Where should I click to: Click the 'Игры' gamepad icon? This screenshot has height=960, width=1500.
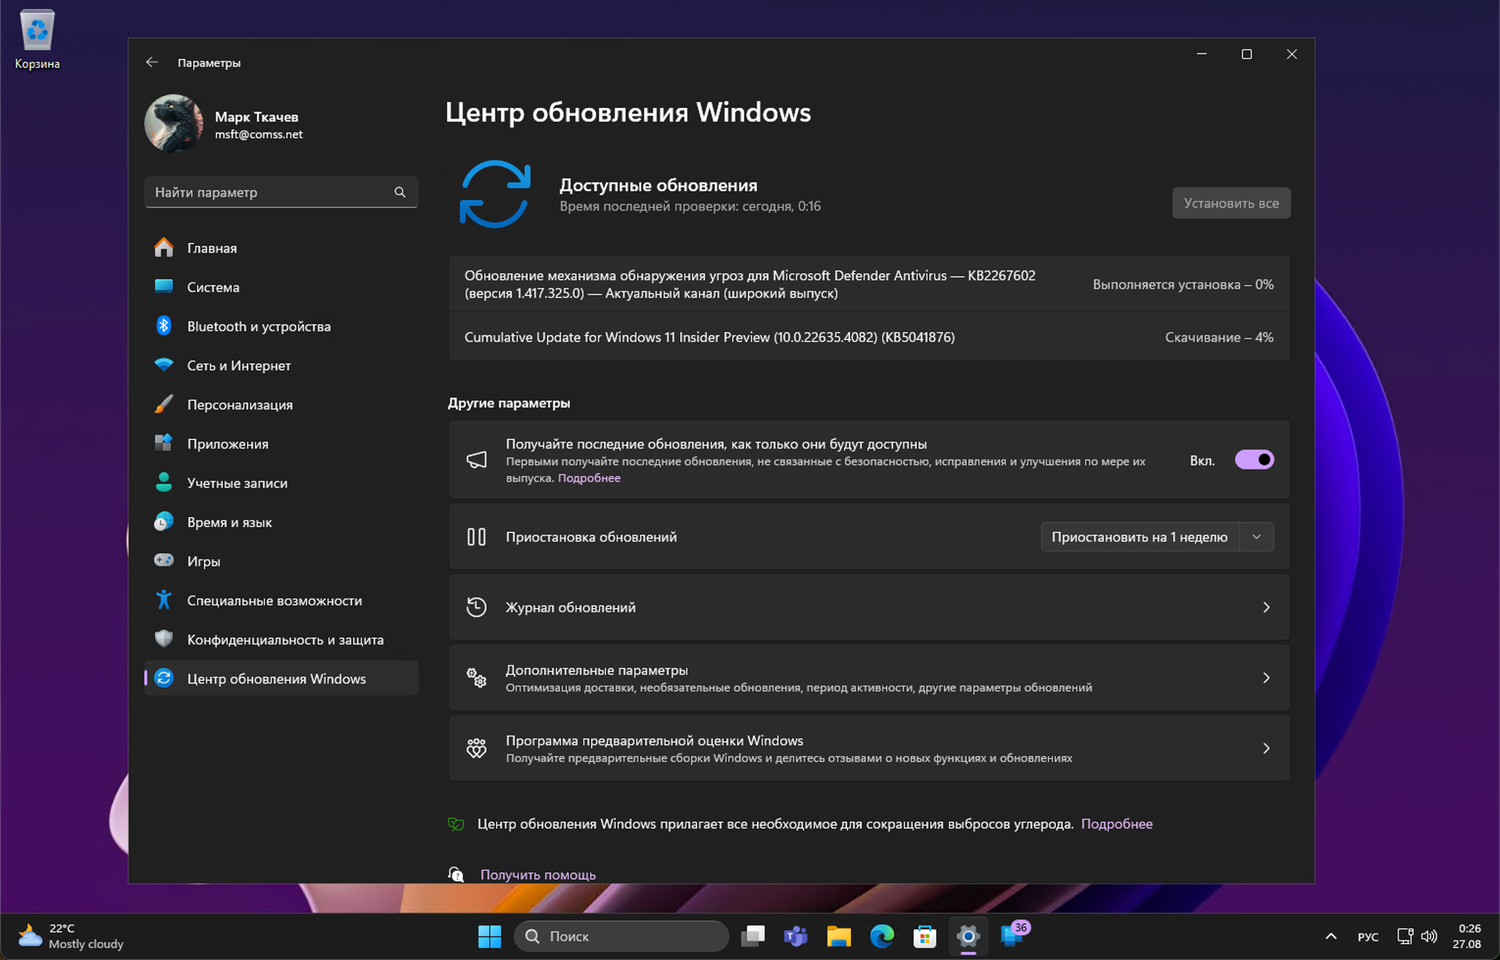tap(164, 560)
